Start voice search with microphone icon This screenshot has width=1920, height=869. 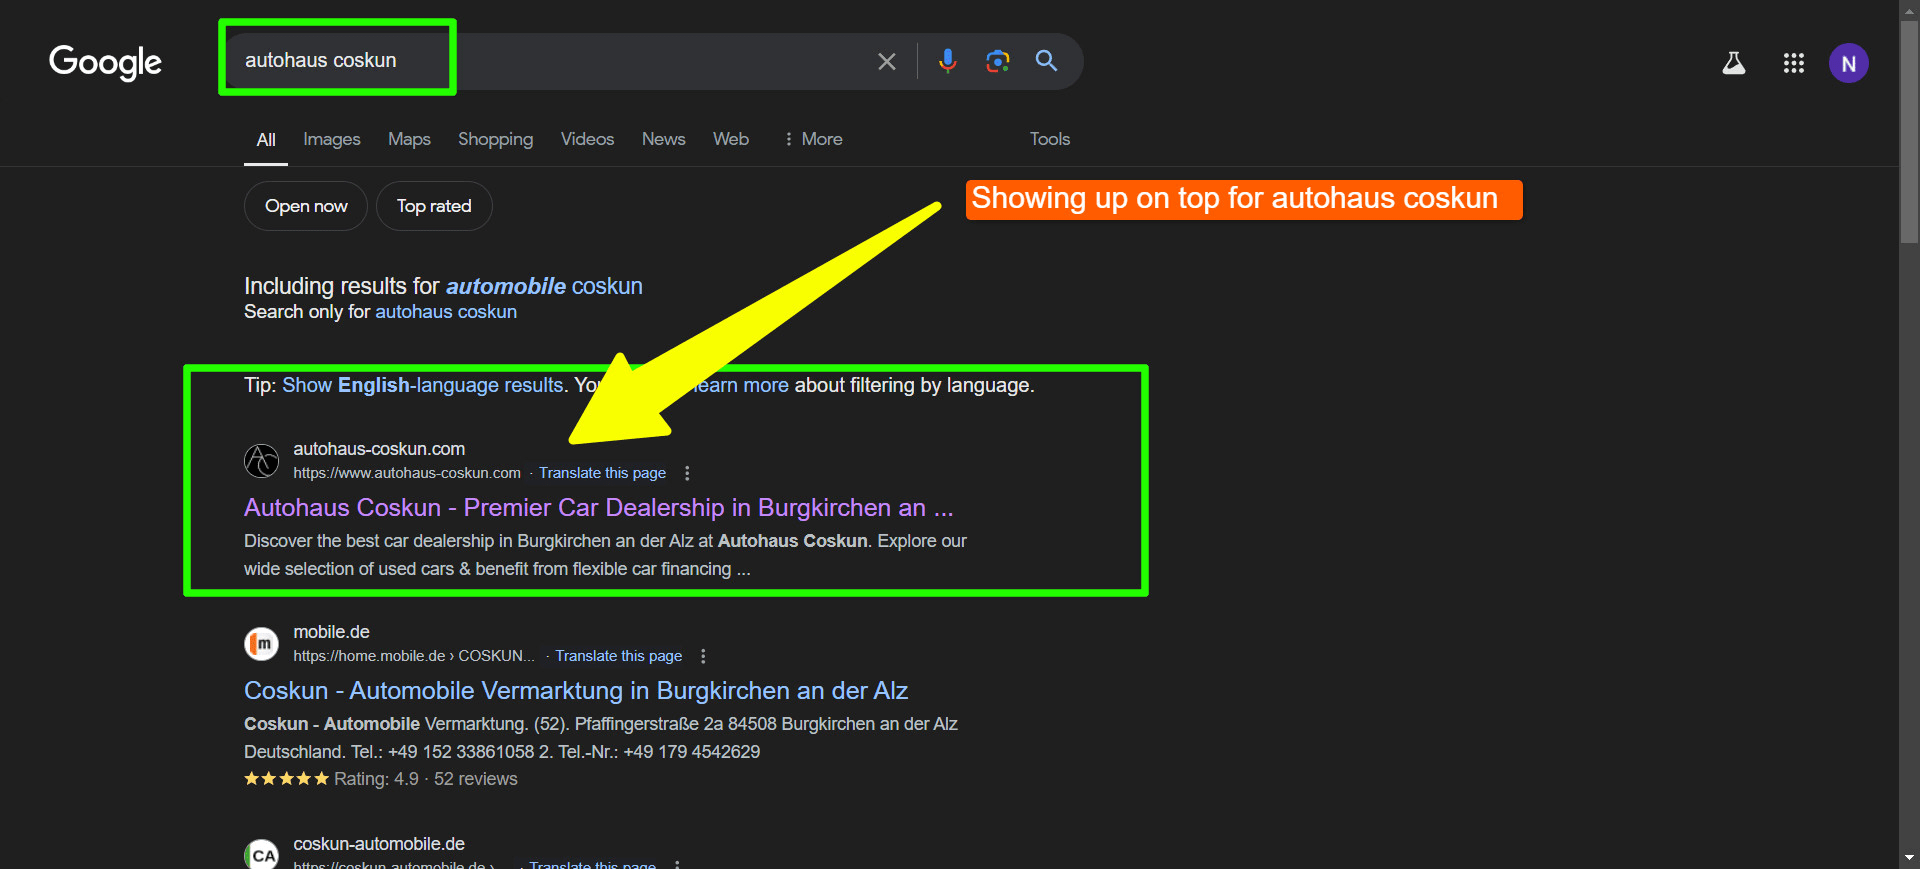point(947,61)
